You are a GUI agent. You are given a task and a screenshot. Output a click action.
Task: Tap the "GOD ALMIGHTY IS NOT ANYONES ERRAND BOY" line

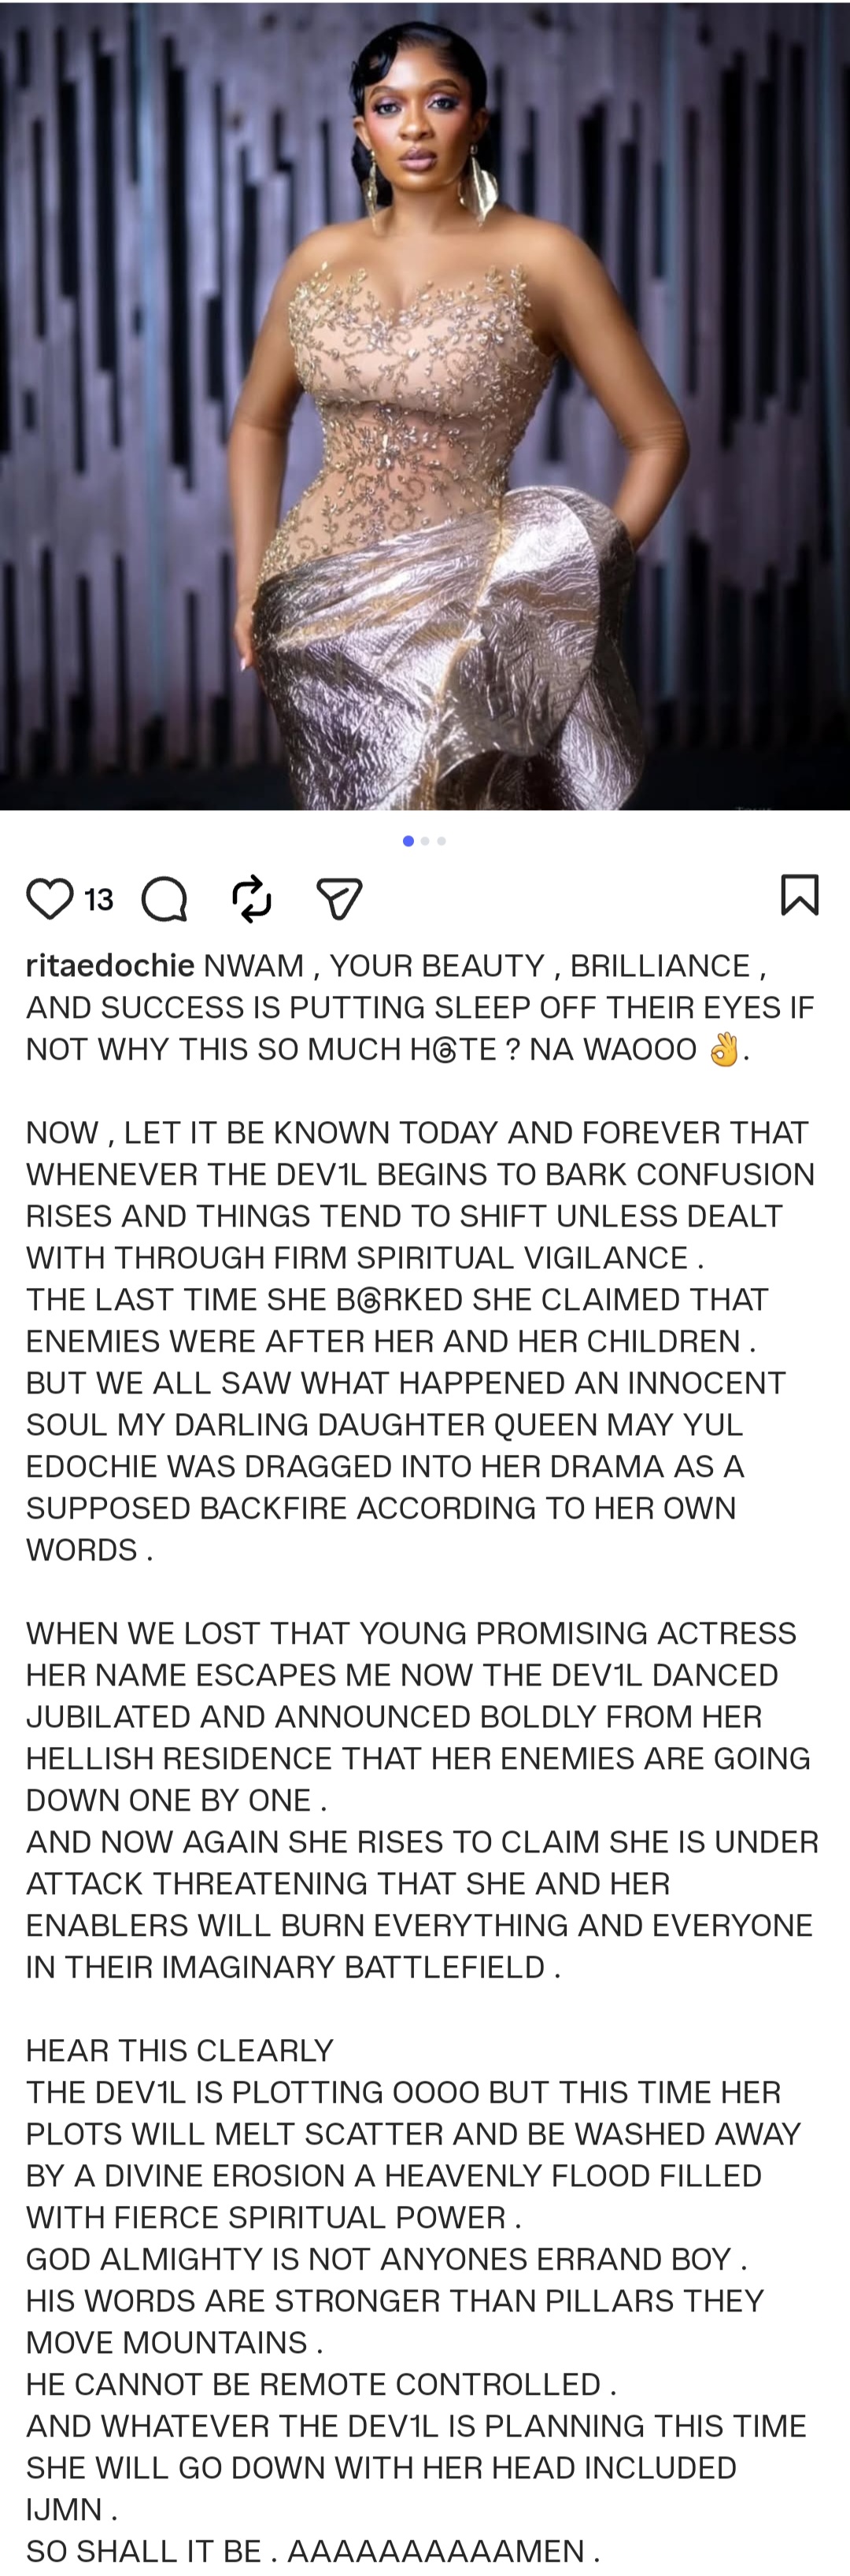coord(386,2258)
